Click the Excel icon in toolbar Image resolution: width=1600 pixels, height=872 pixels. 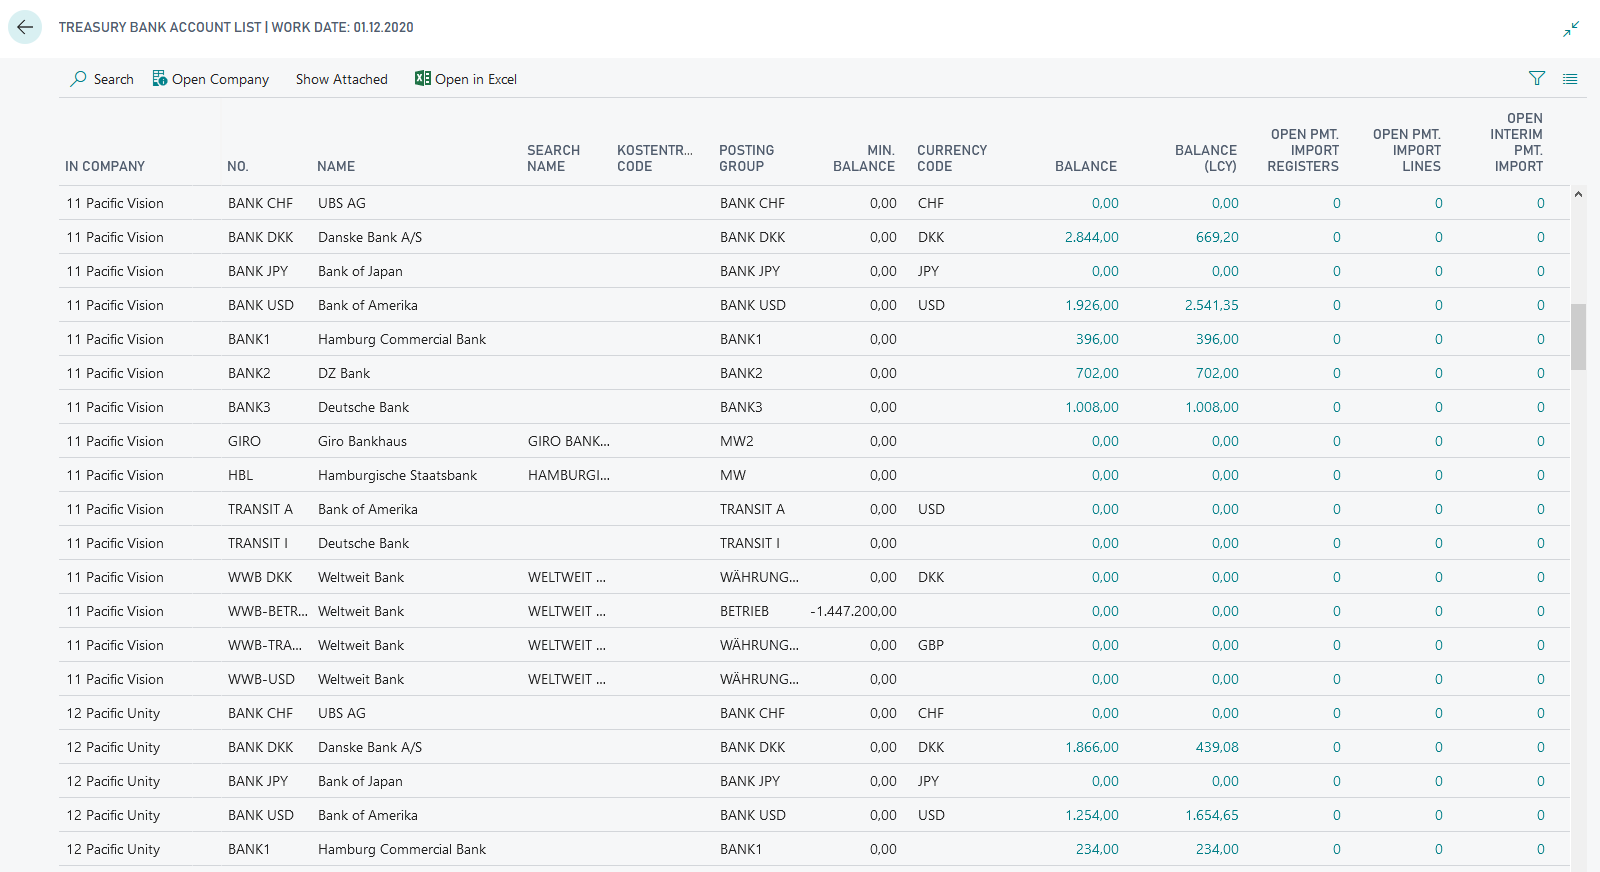pyautogui.click(x=423, y=79)
